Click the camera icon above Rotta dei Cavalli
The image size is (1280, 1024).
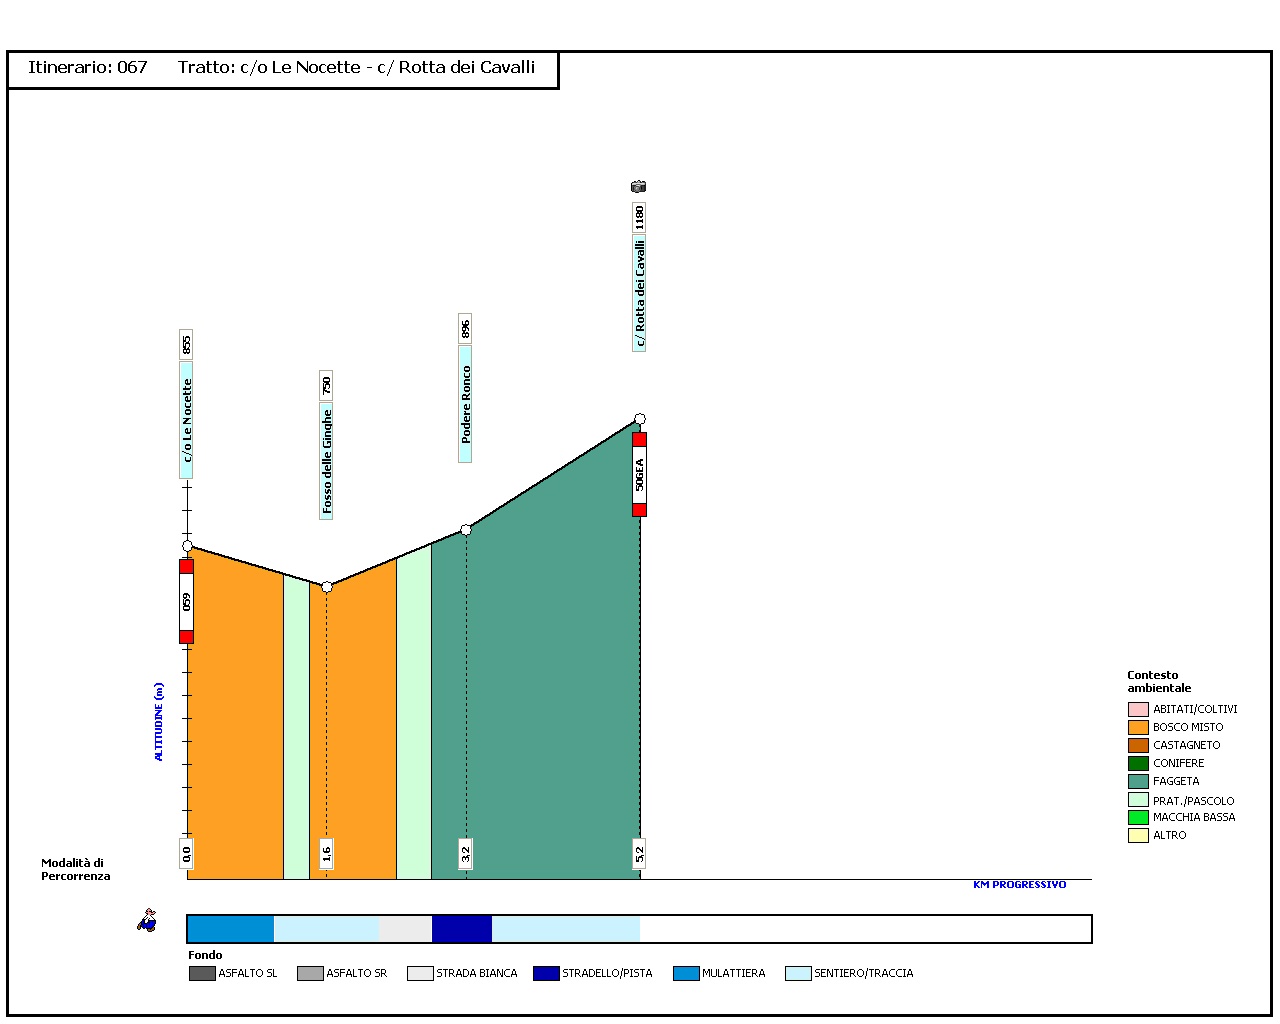click(638, 187)
